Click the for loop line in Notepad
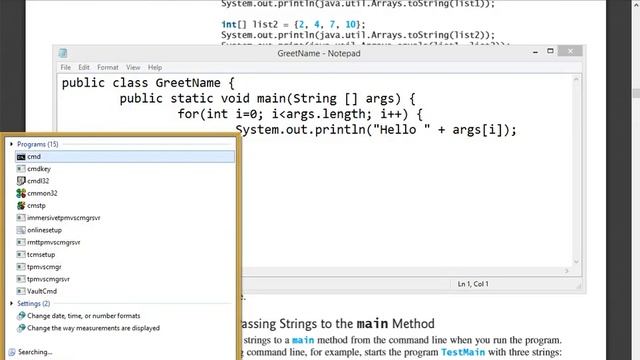The width and height of the screenshot is (640, 360). (x=300, y=114)
